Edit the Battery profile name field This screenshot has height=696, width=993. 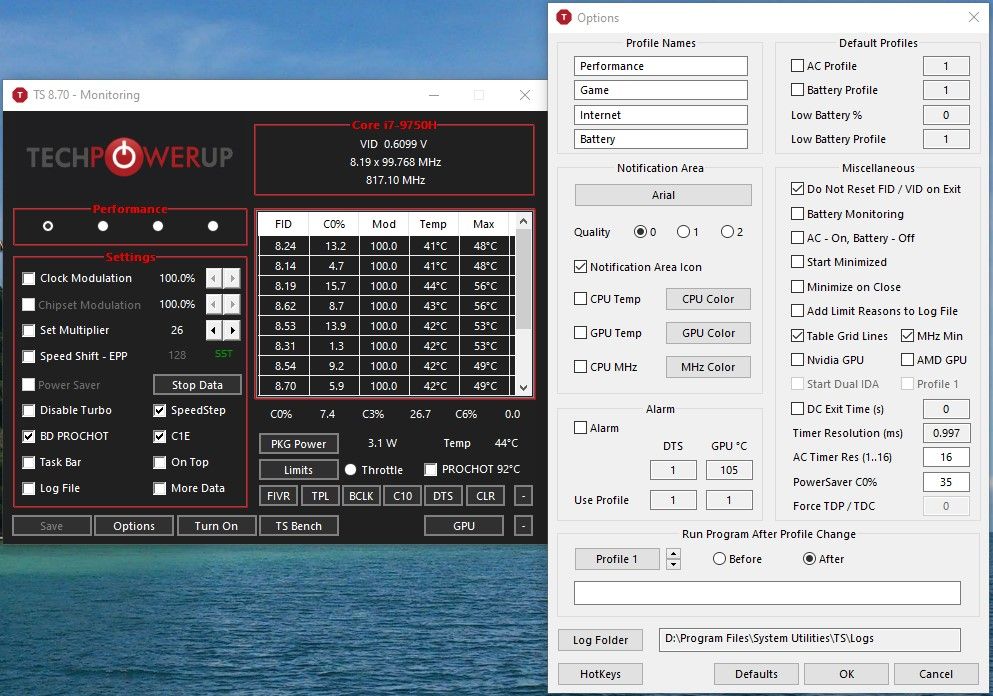pyautogui.click(x=660, y=138)
